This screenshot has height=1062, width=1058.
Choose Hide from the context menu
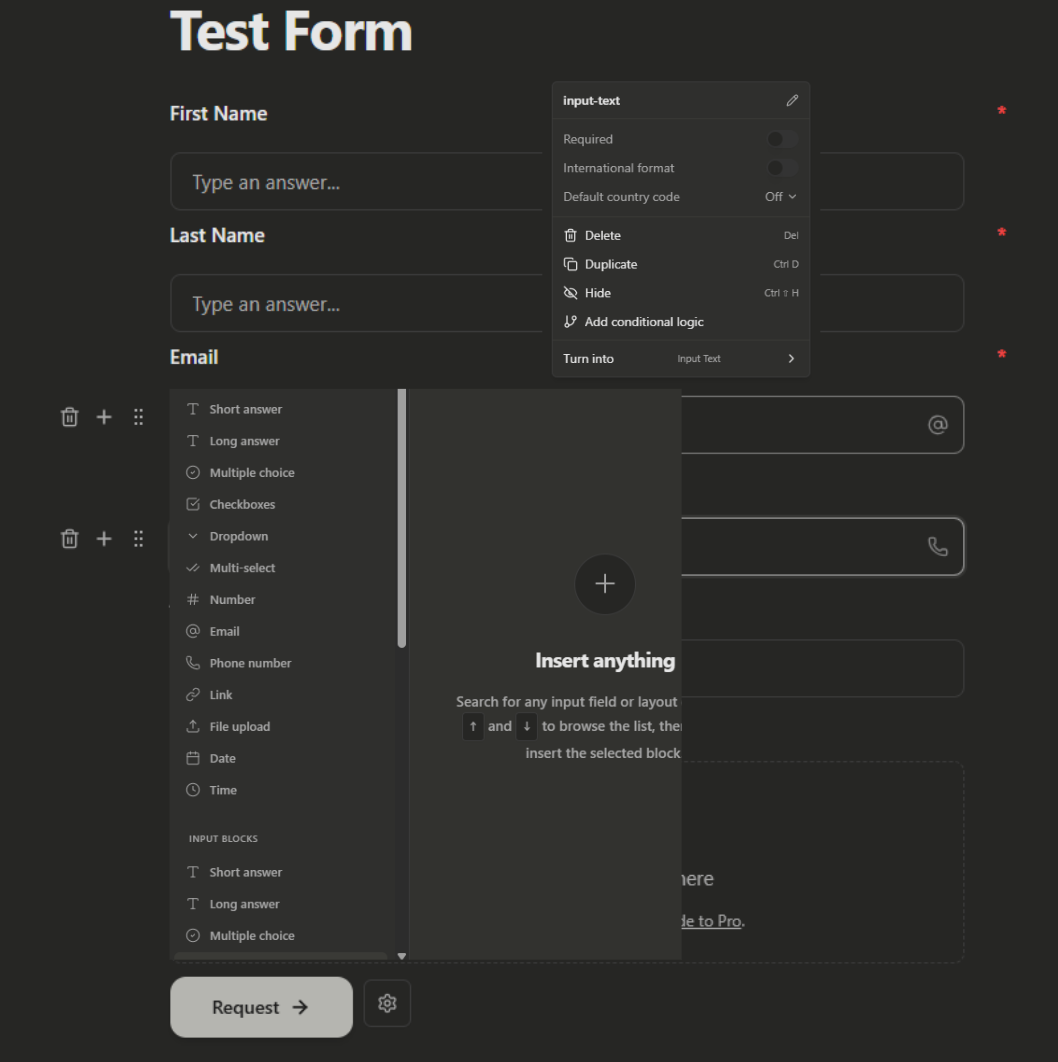tap(599, 293)
